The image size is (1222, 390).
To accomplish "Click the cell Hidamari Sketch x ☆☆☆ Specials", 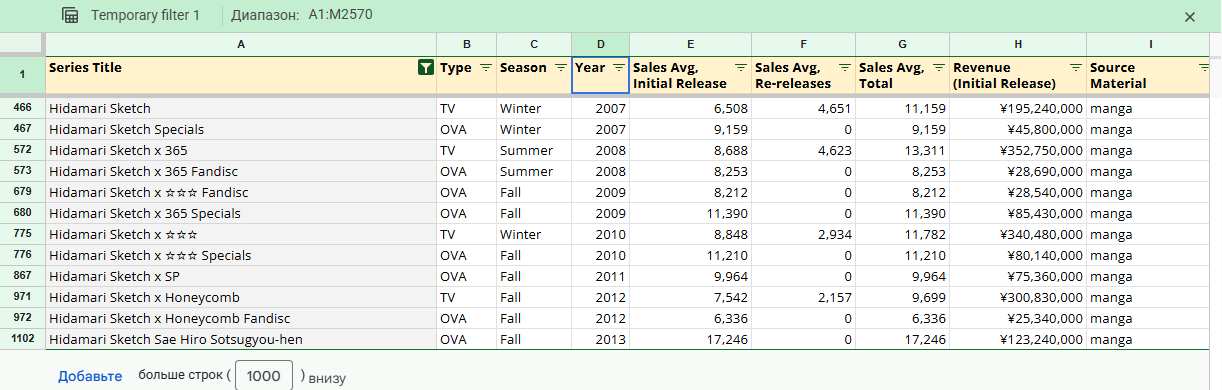I will 241,255.
